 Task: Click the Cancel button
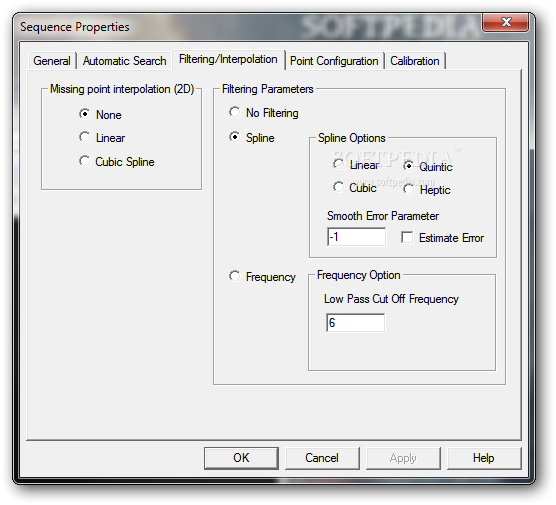coord(322,458)
